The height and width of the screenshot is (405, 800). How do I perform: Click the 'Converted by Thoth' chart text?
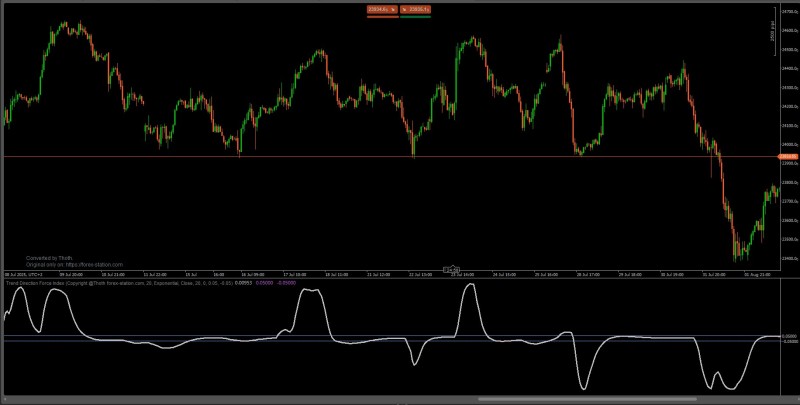pos(49,259)
